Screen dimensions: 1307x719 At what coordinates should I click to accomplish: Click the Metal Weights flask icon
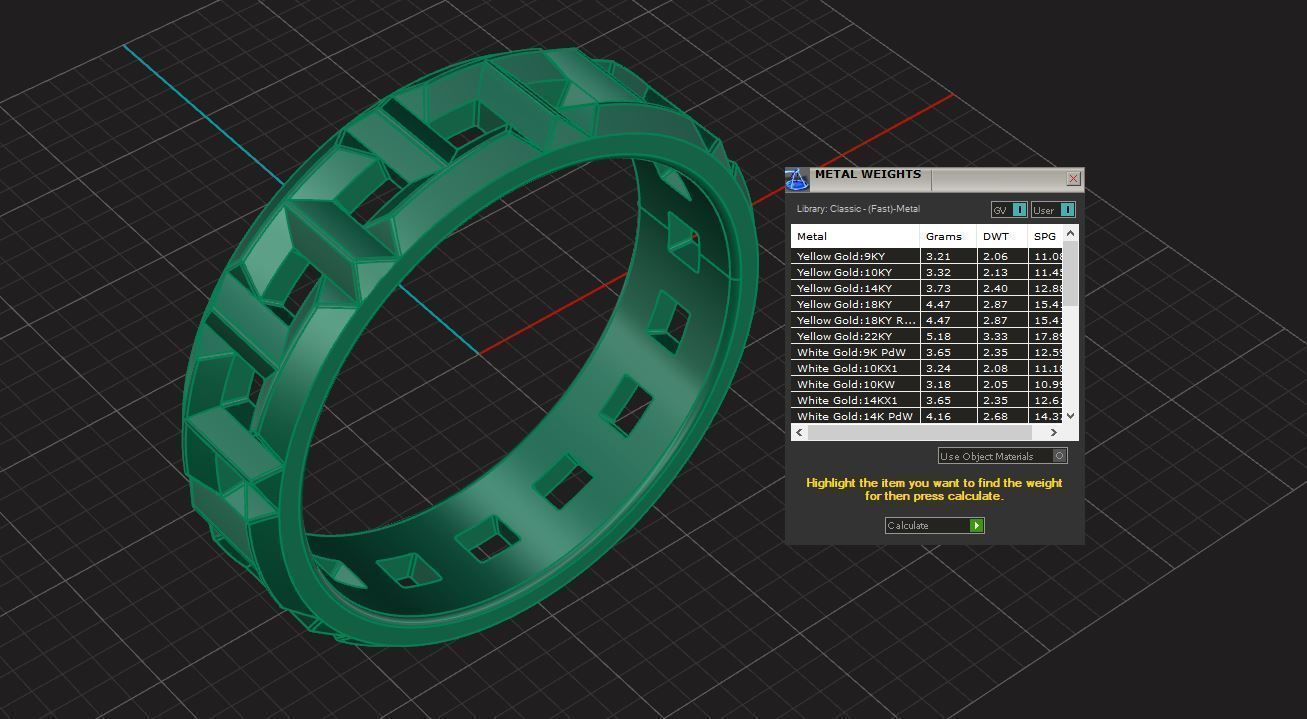tap(796, 179)
